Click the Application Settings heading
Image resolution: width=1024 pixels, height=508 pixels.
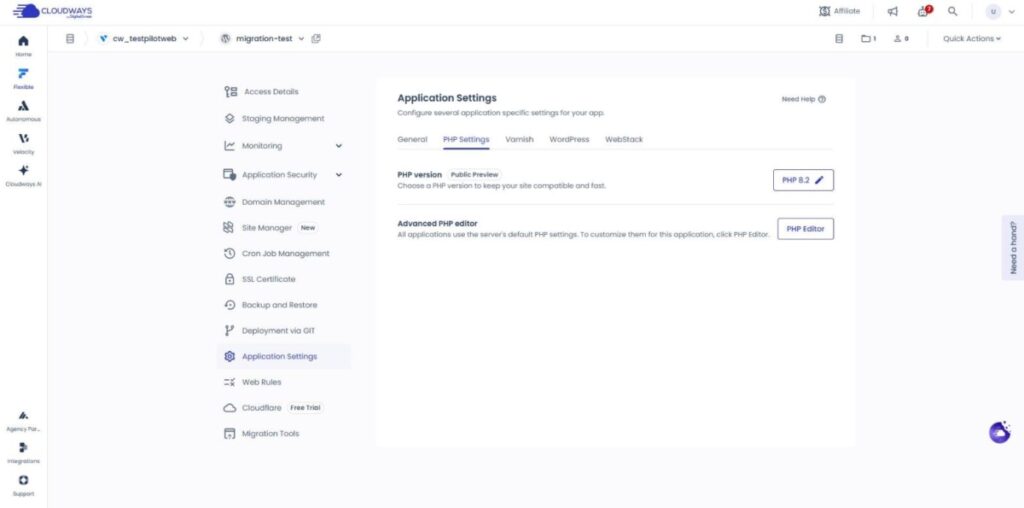[x=447, y=98]
